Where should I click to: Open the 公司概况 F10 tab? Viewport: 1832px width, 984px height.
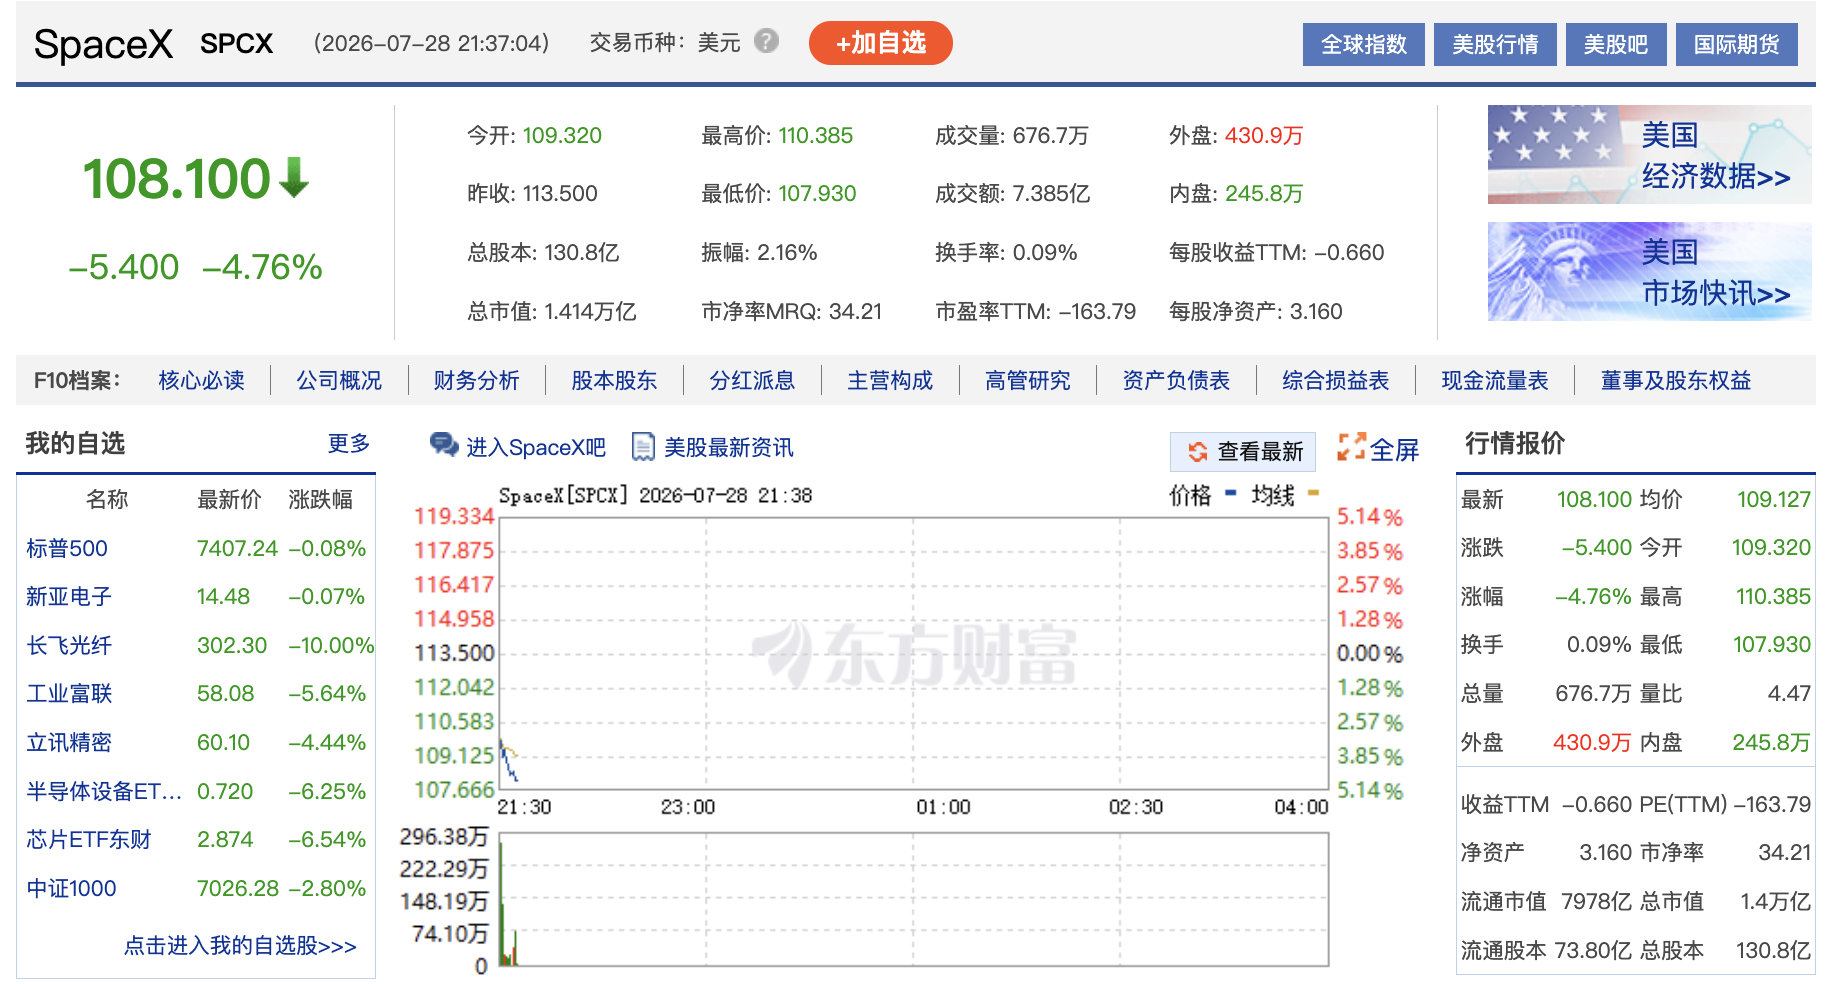click(339, 380)
